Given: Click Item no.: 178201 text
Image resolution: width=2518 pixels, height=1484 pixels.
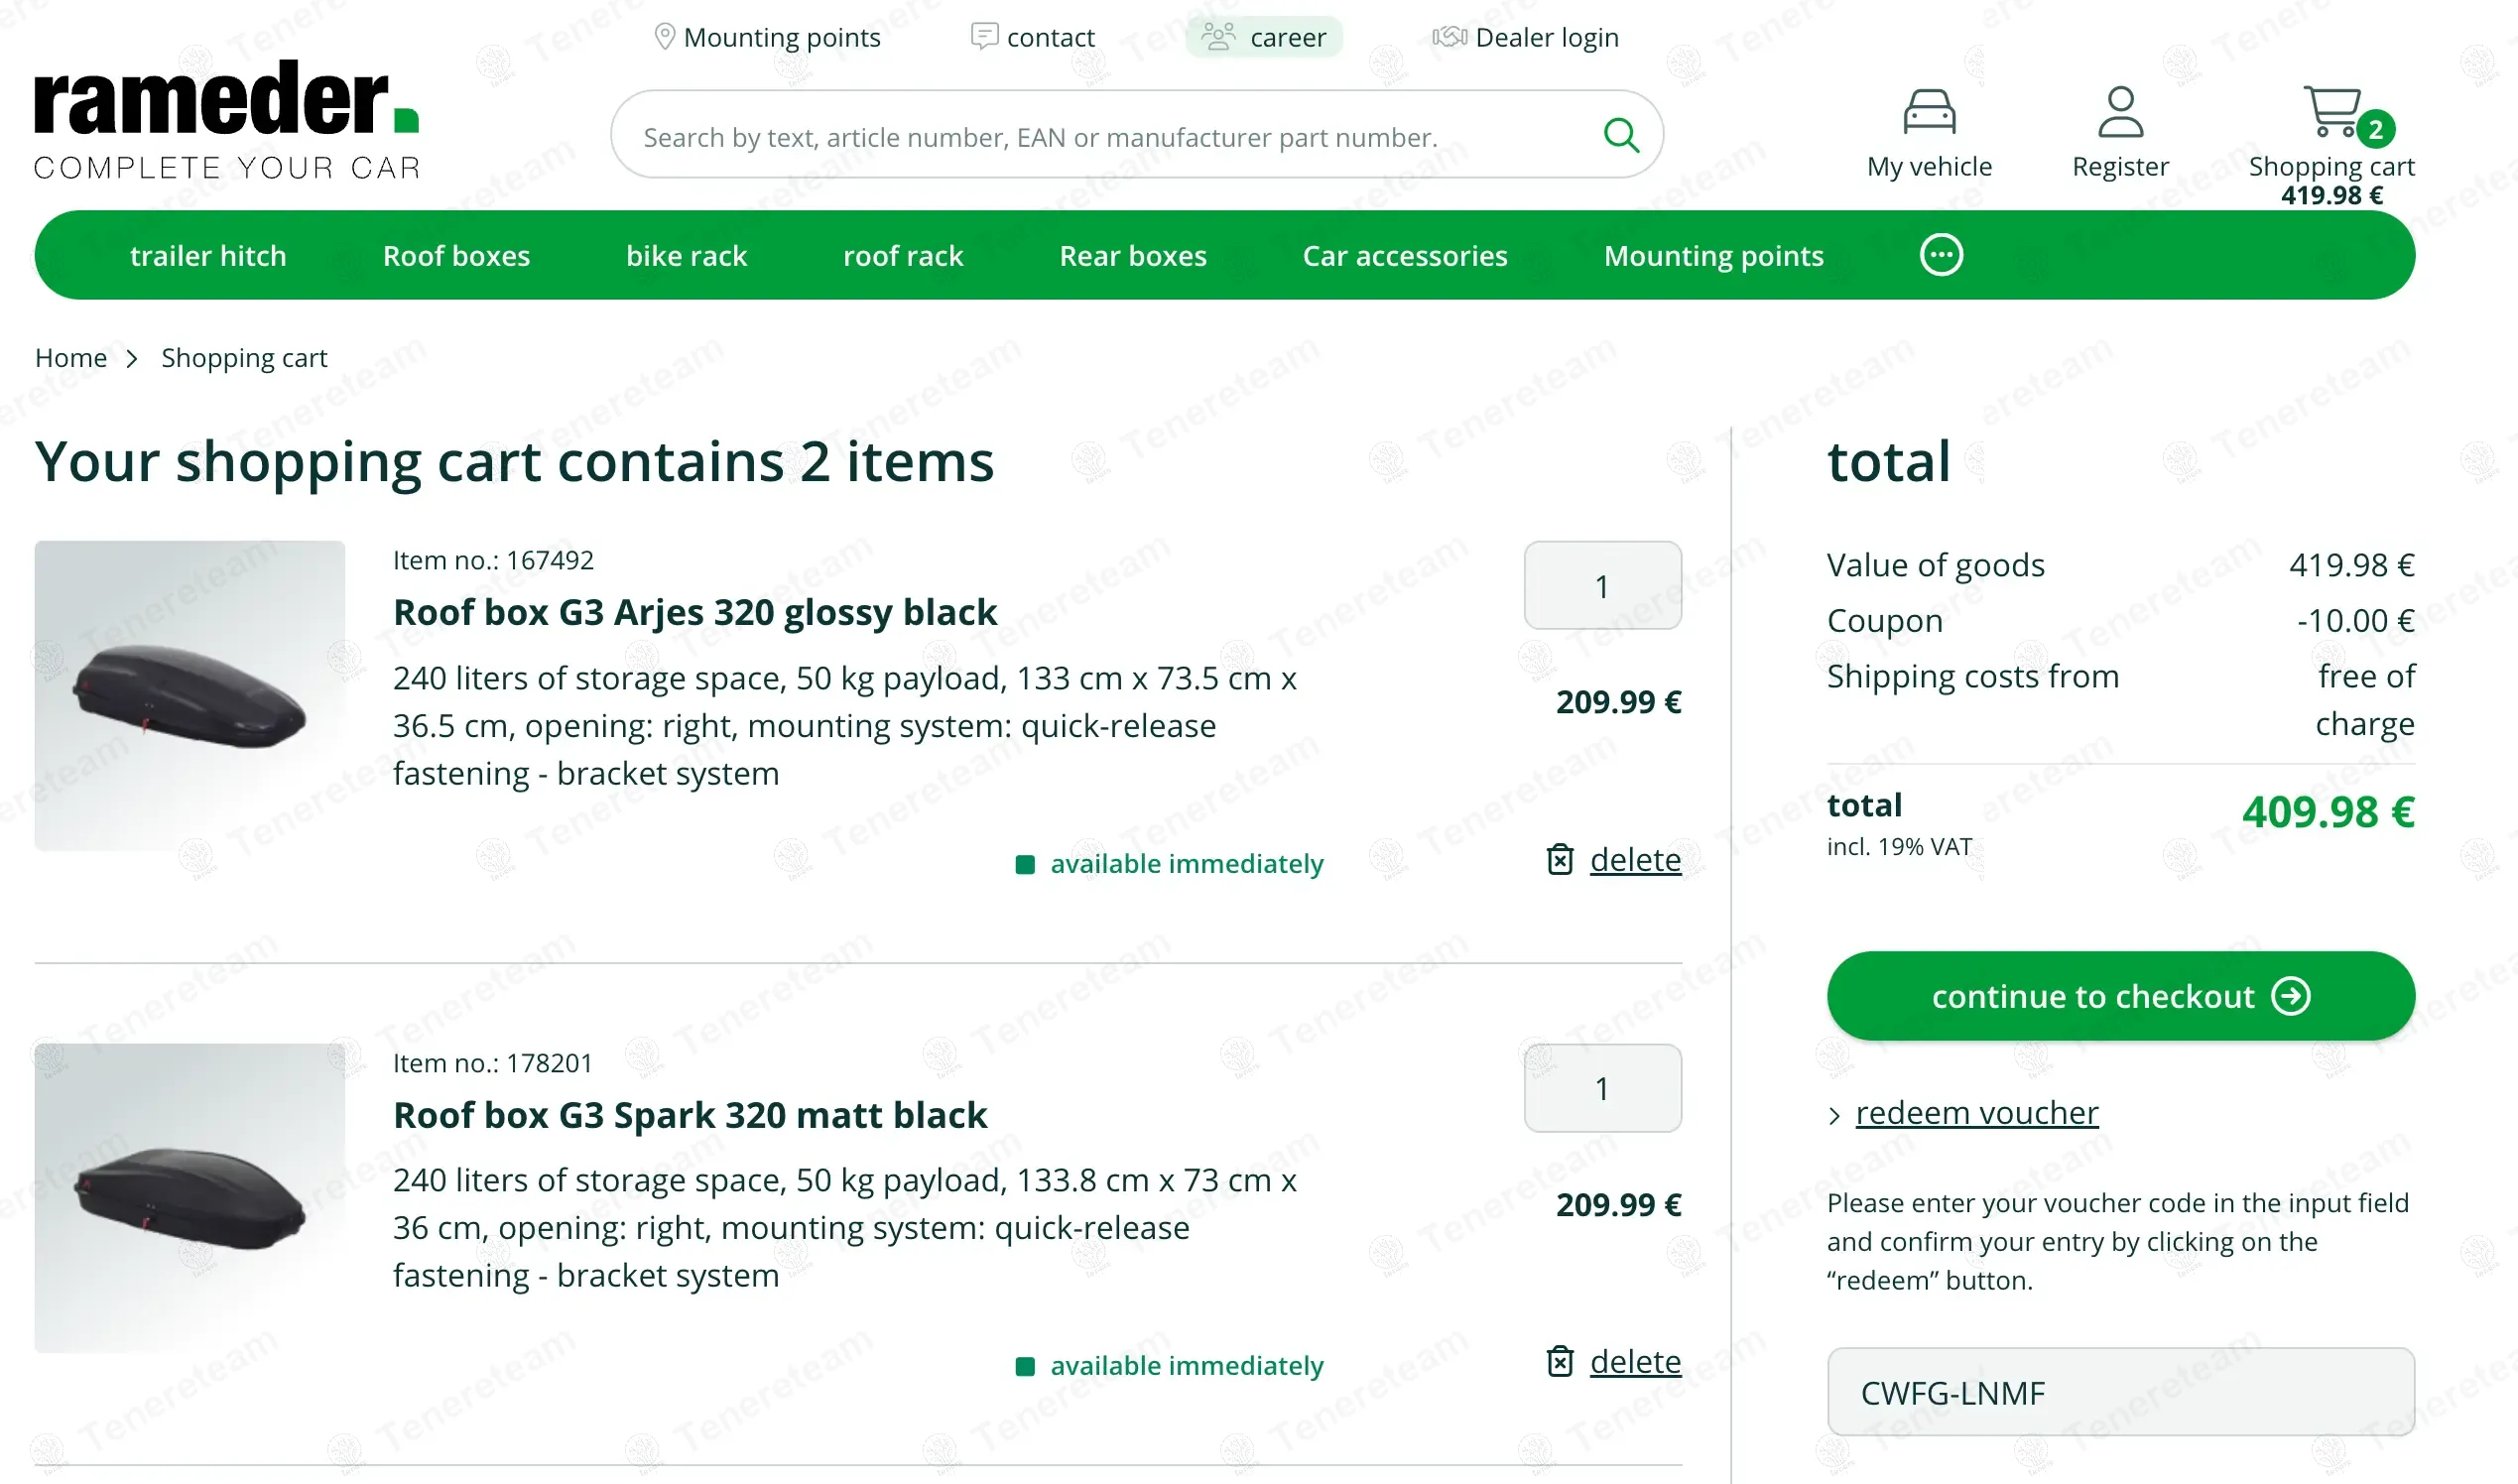Looking at the screenshot, I should tap(493, 1062).
